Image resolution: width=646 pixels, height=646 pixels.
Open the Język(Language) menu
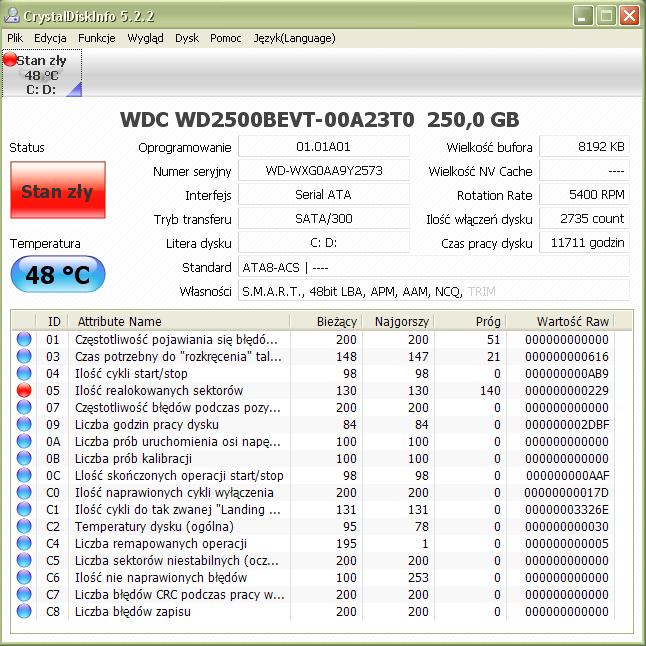pos(295,38)
